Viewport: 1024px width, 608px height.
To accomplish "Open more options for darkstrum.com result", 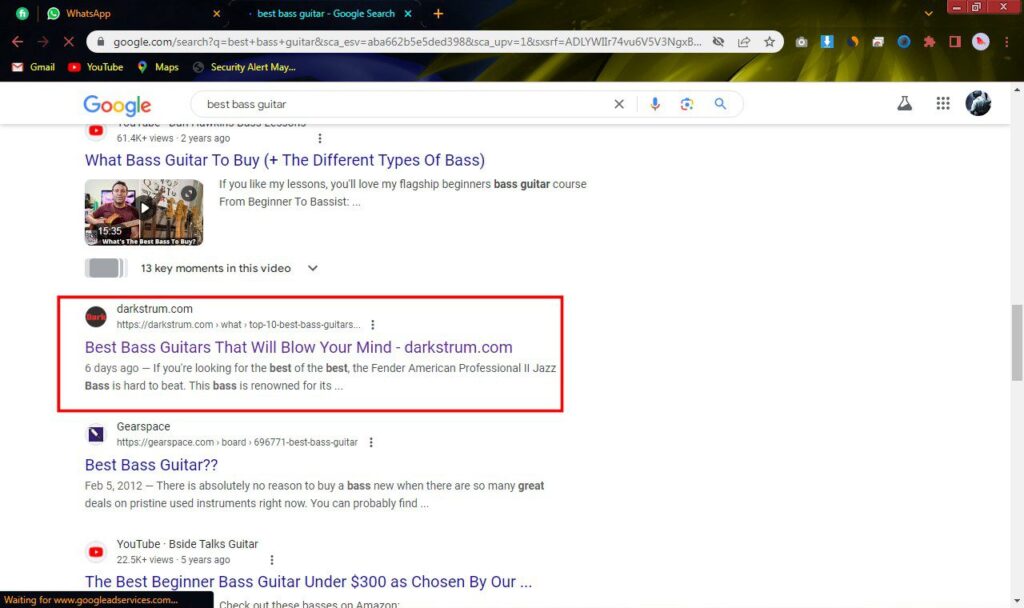I will [x=372, y=325].
